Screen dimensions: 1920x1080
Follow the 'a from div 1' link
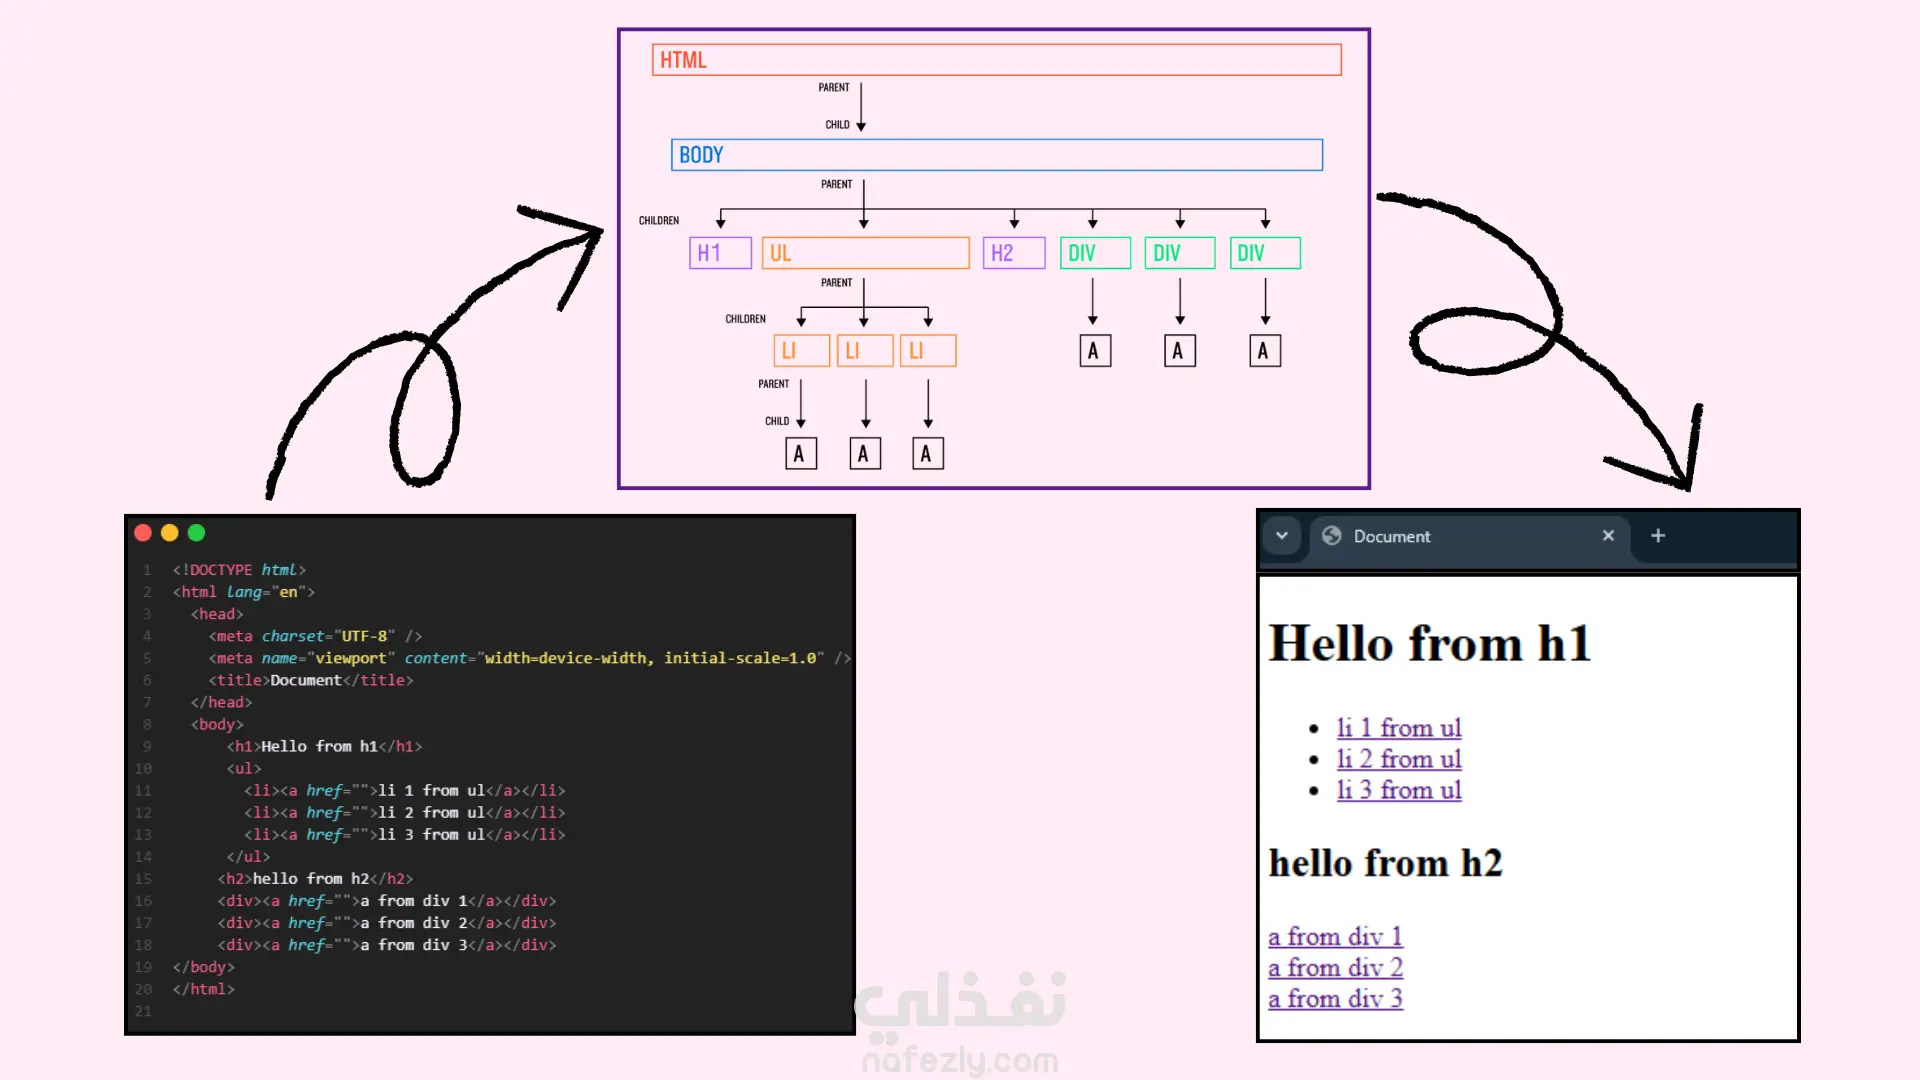click(1335, 937)
